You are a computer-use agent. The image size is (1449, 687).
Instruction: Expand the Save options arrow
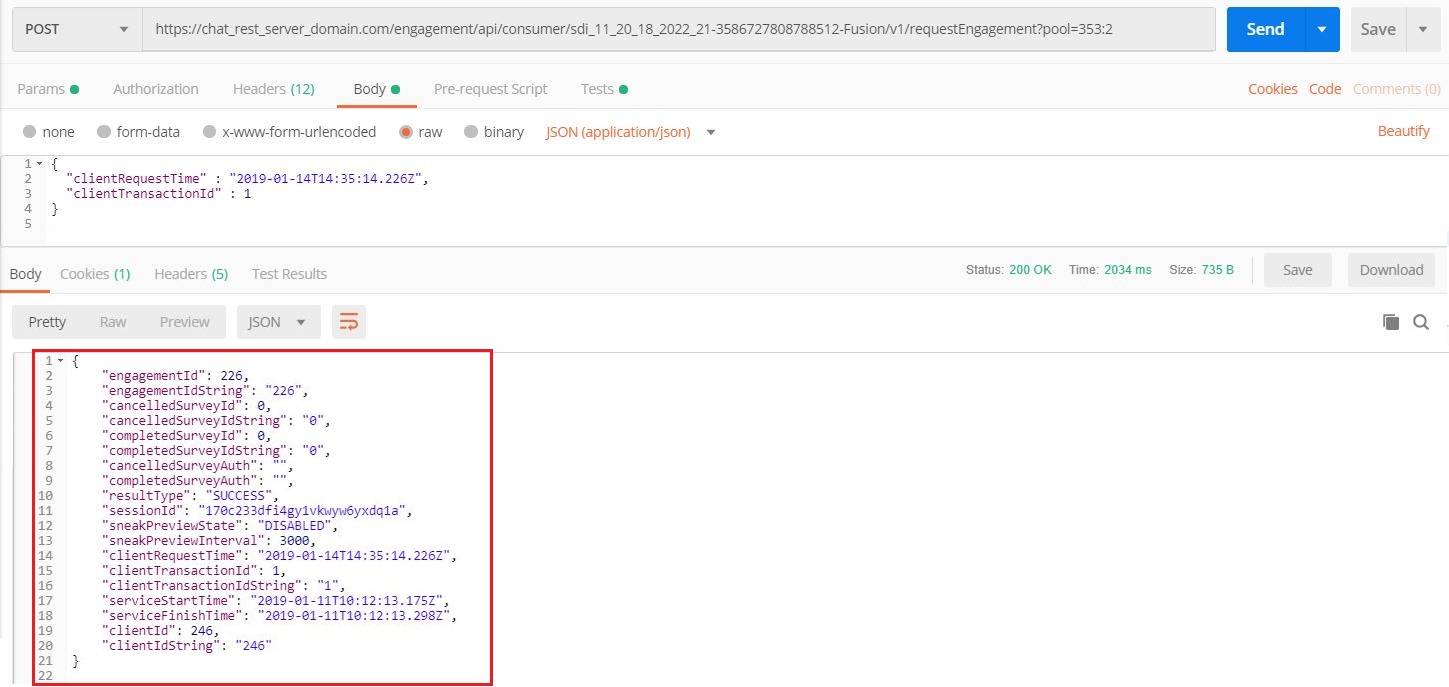(1423, 30)
